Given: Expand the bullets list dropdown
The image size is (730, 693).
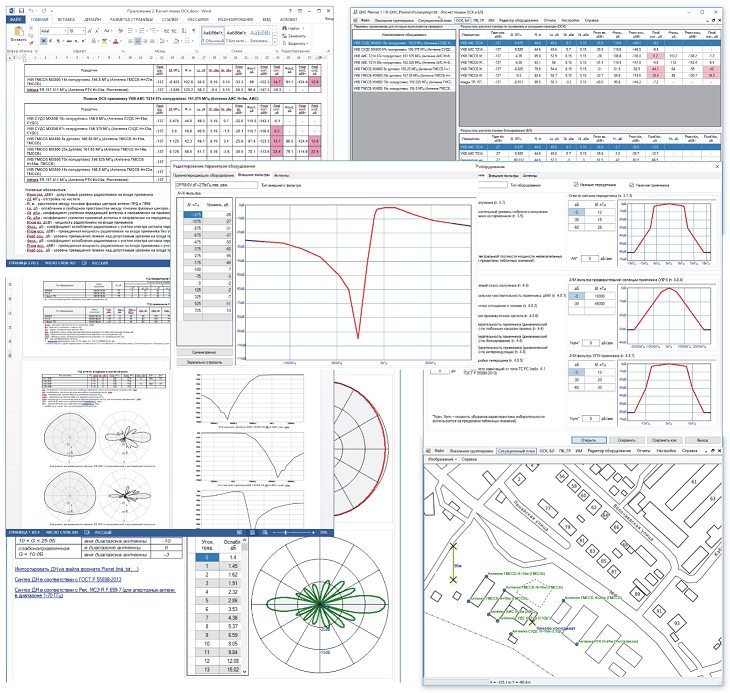Looking at the screenshot, I should [136, 31].
